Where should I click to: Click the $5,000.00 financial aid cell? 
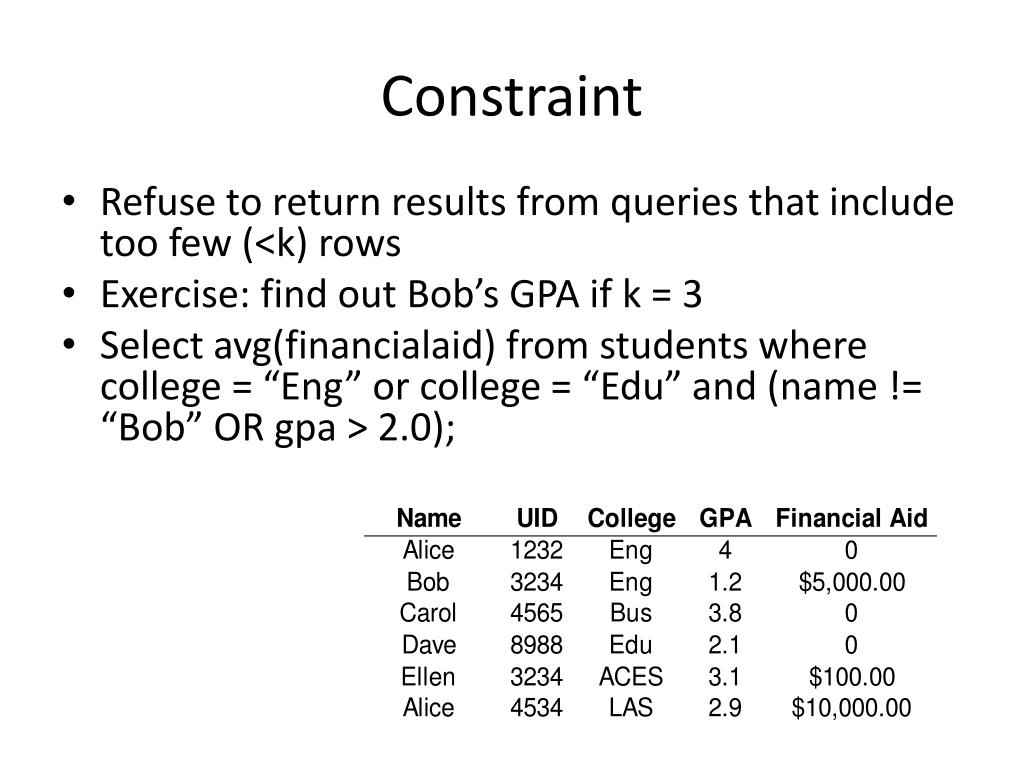click(852, 582)
